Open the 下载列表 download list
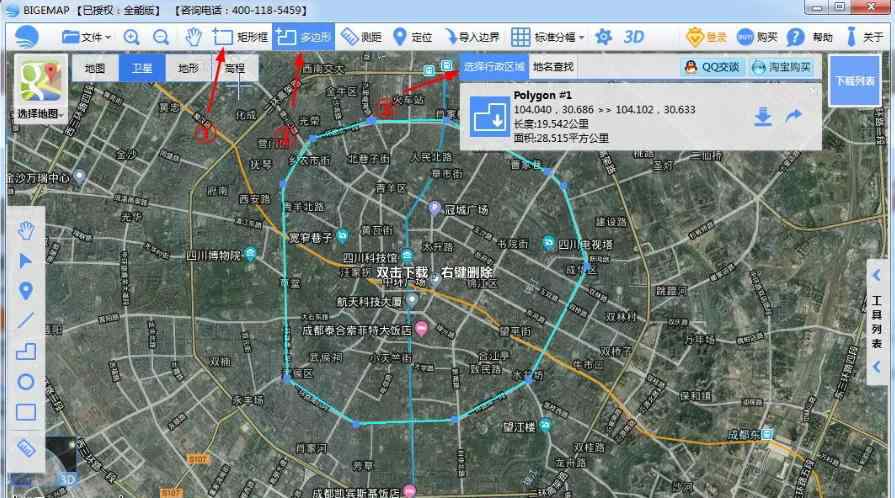The image size is (895, 498). click(x=854, y=81)
